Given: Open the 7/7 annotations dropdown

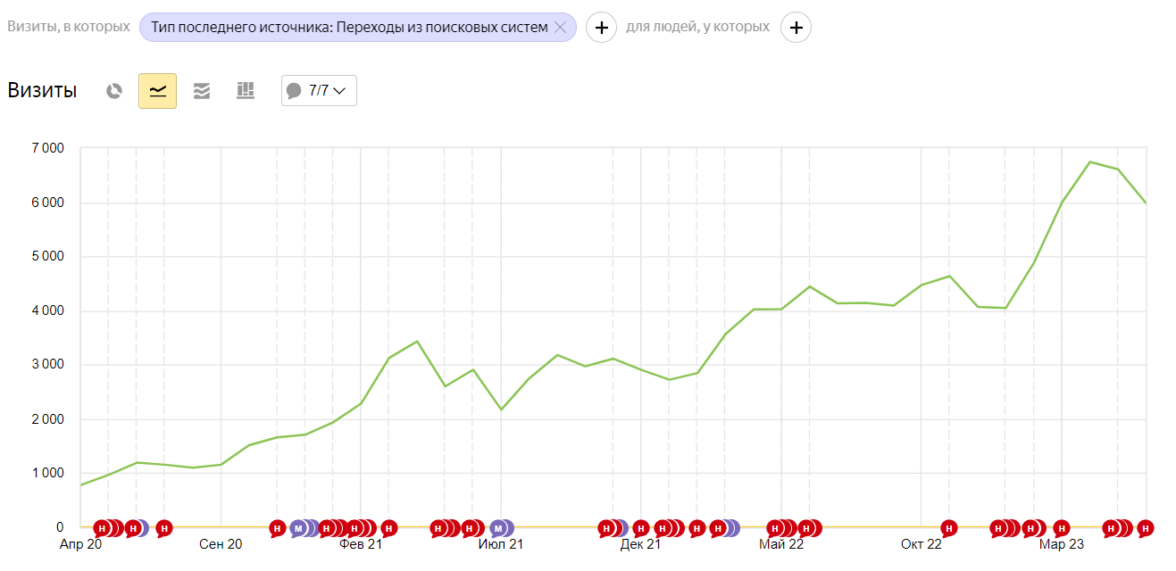Looking at the screenshot, I should pyautogui.click(x=319, y=91).
